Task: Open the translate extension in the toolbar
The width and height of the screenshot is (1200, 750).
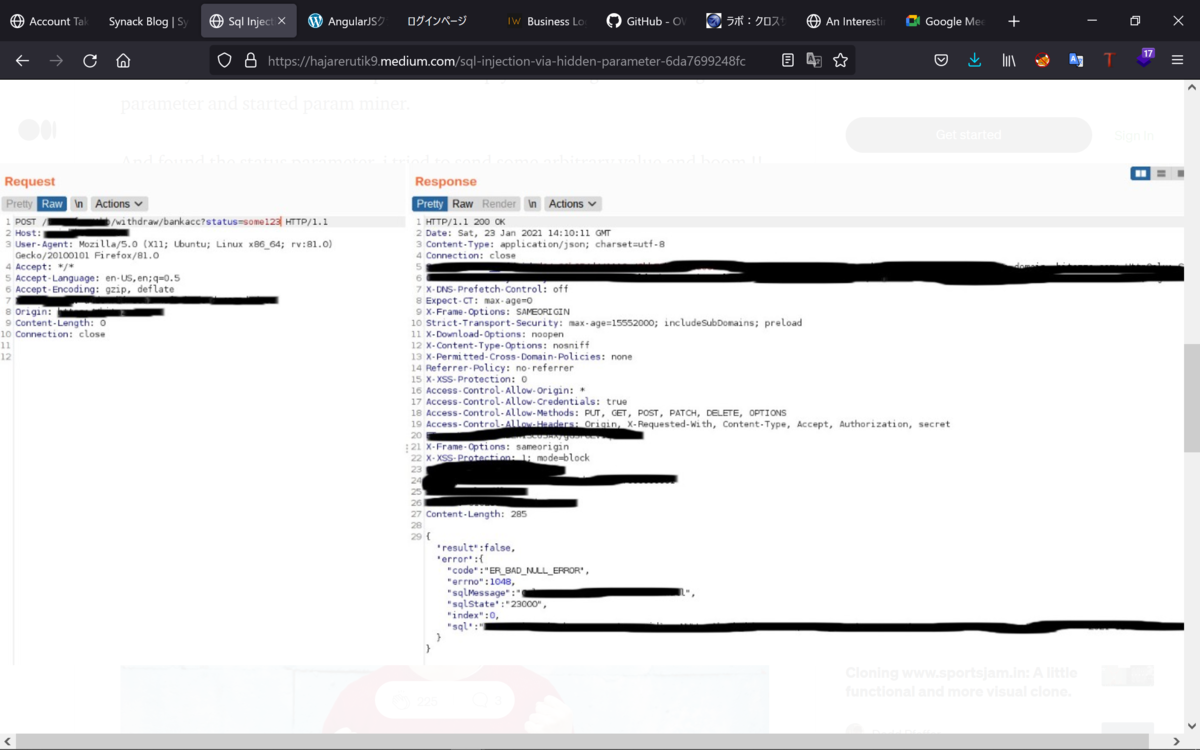Action: [x=1076, y=60]
